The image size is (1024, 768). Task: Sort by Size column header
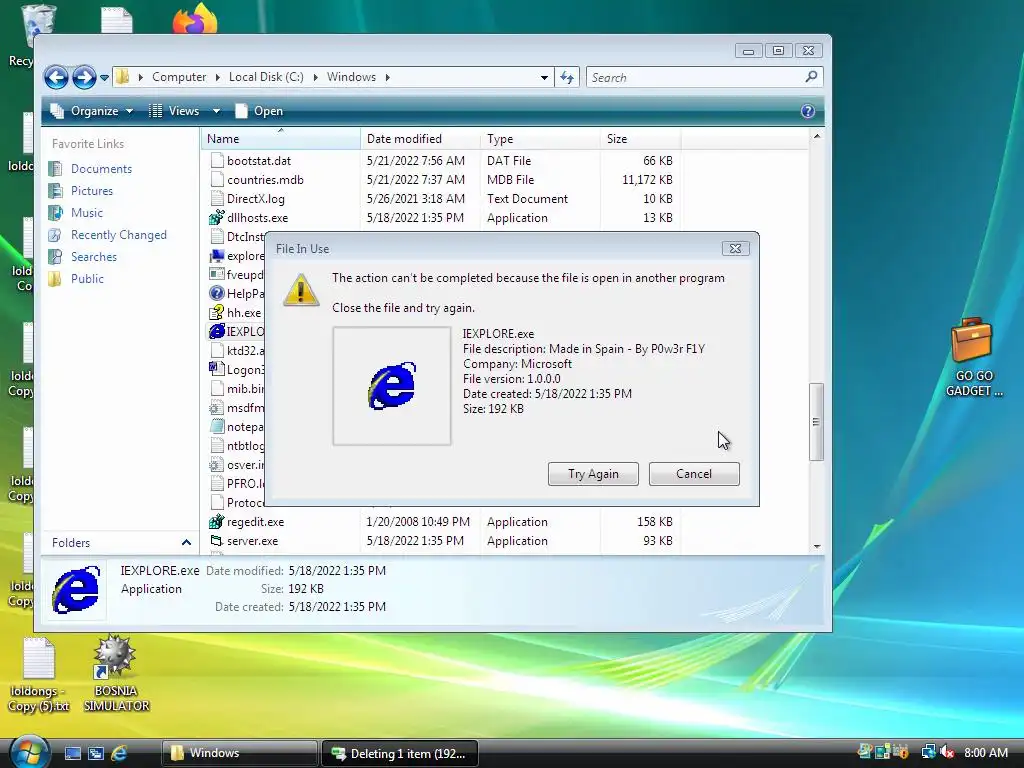[x=640, y=139]
